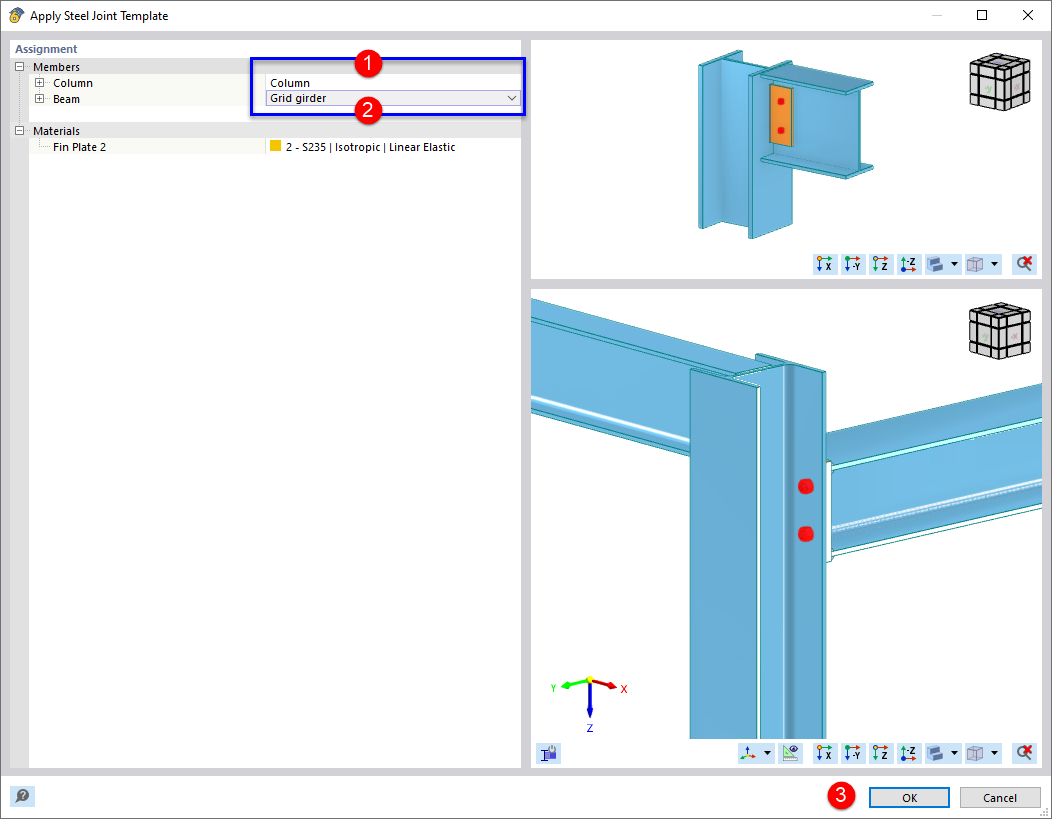Show view in X direction in lower preview

point(825,753)
